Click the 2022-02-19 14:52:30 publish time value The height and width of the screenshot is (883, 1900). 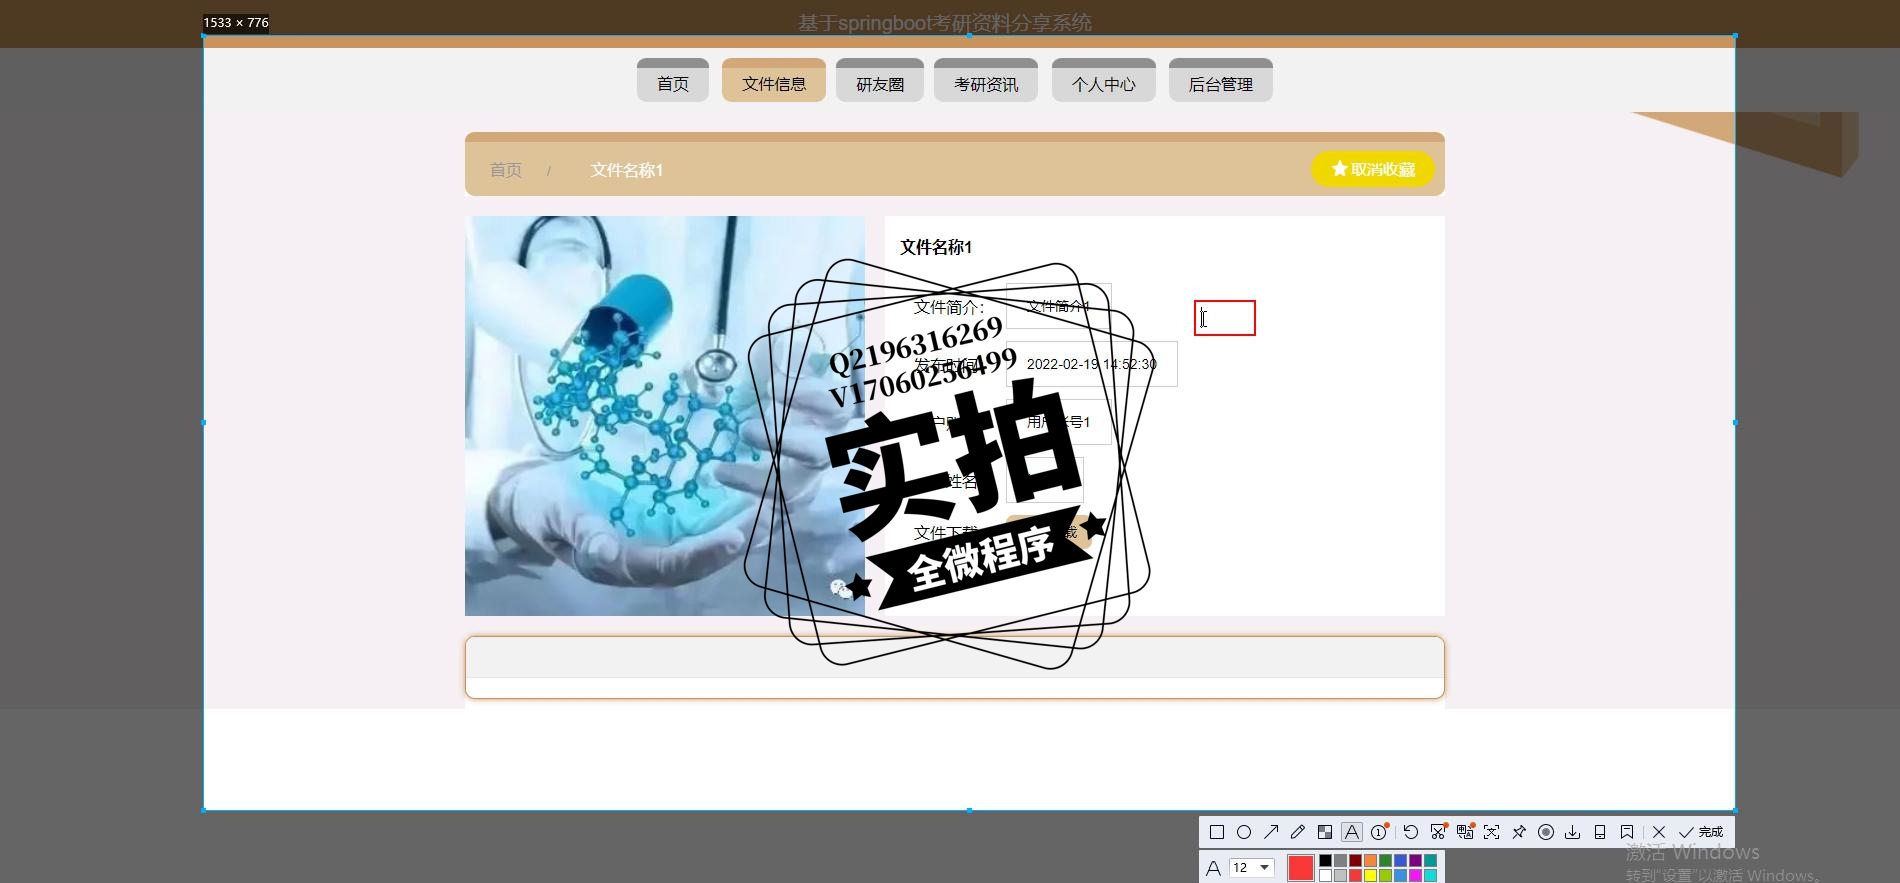coord(1092,364)
